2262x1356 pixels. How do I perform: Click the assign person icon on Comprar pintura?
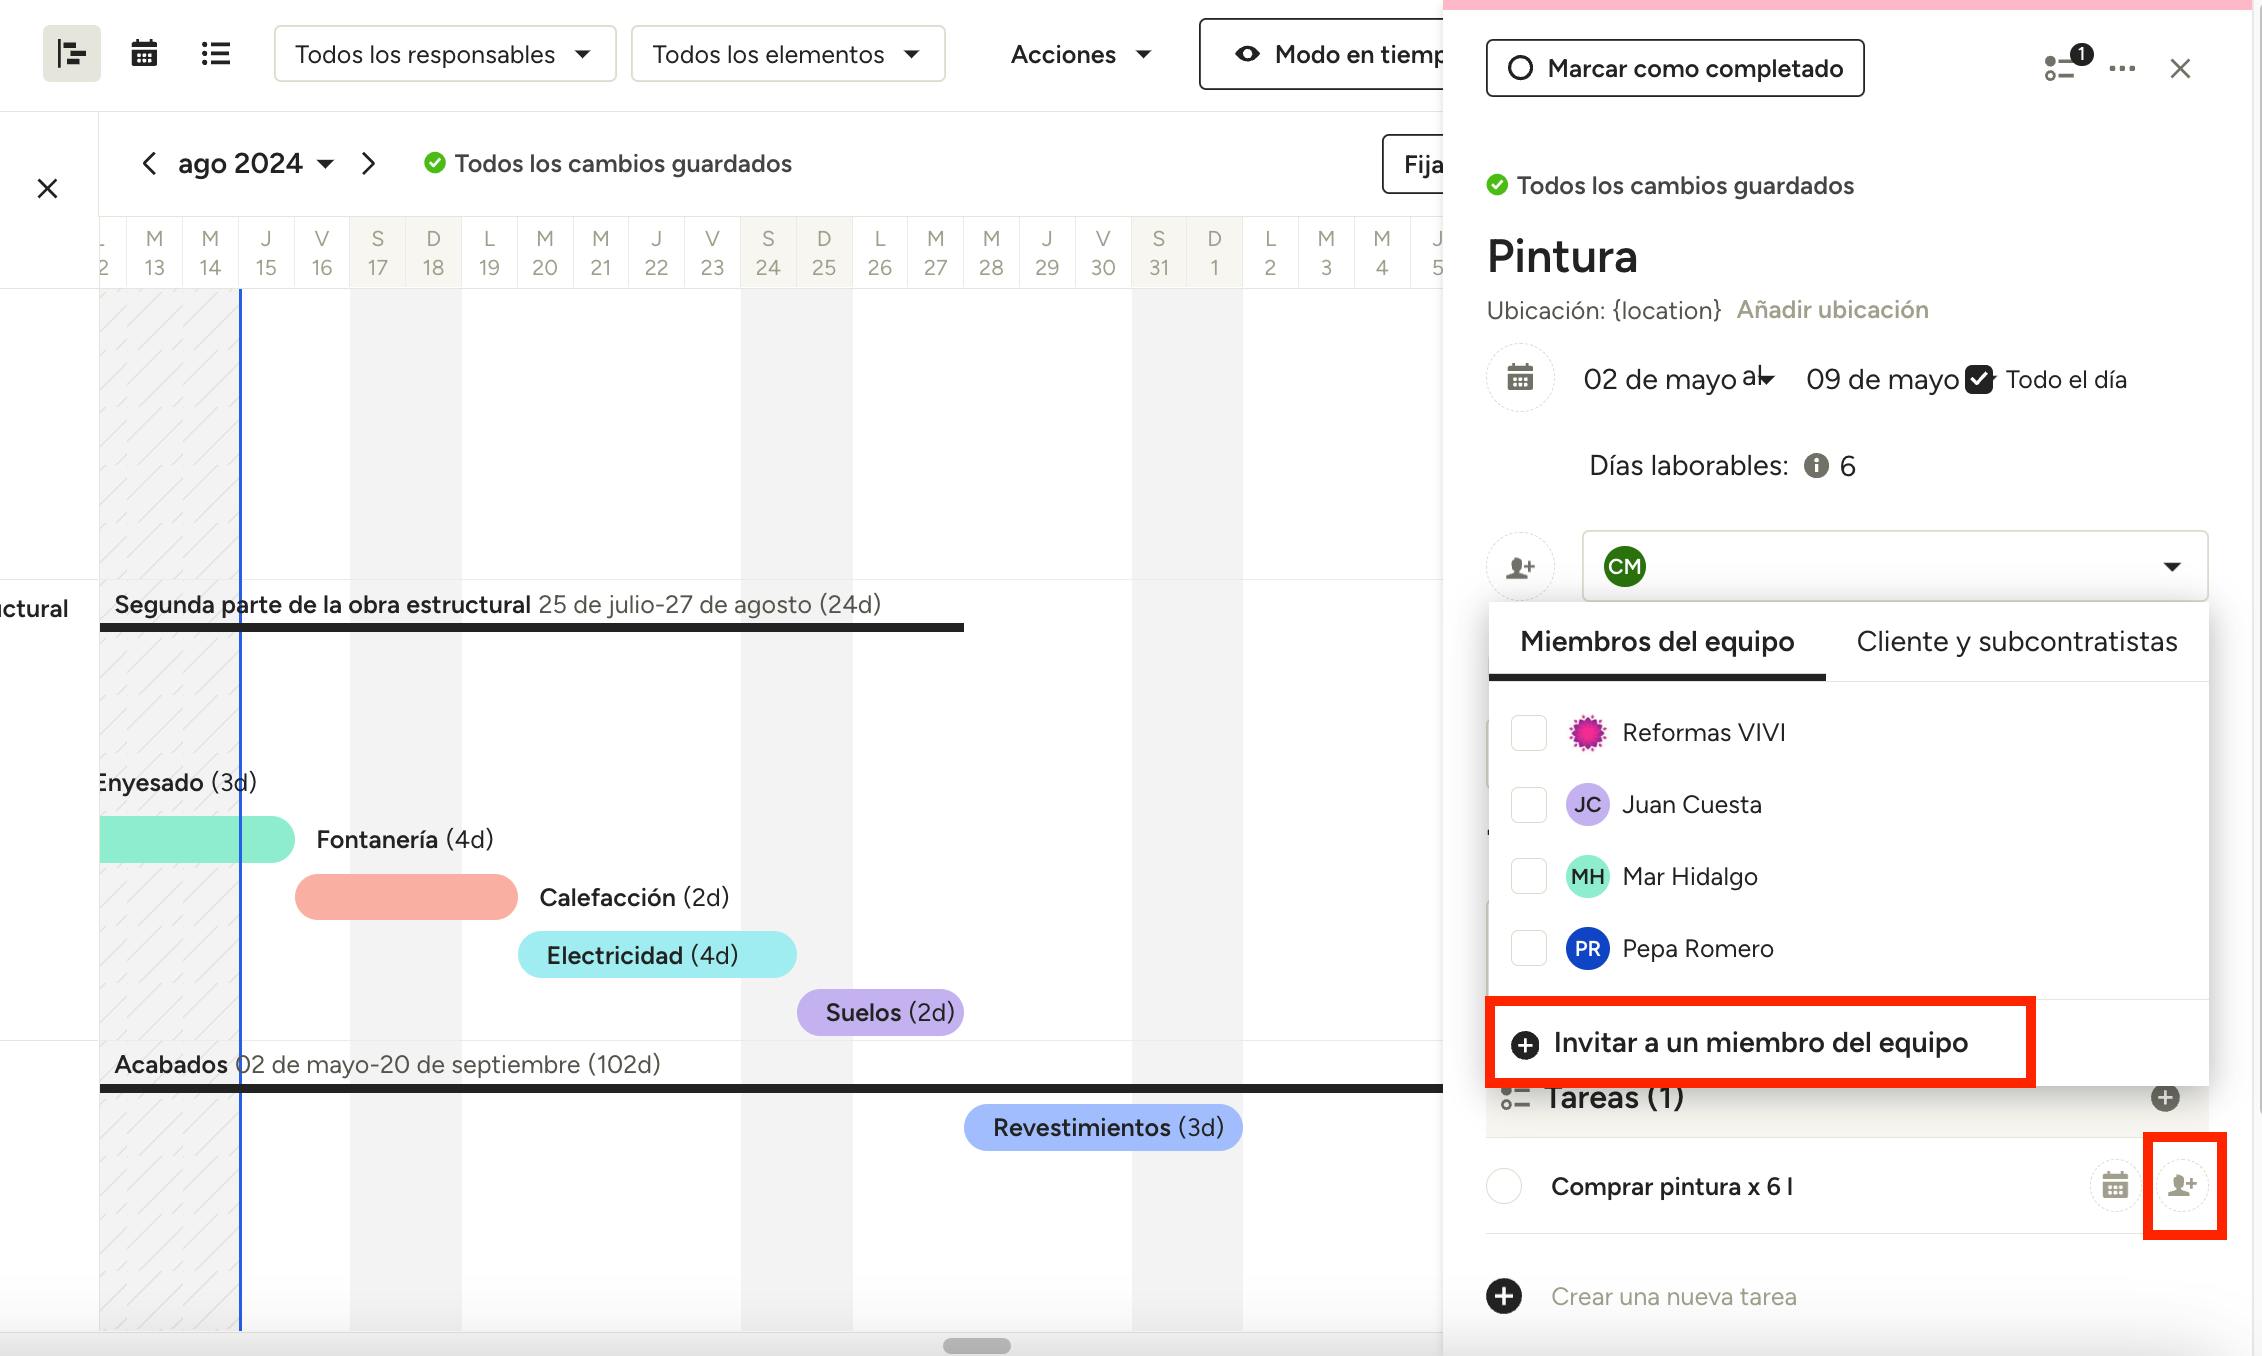click(x=2182, y=1186)
